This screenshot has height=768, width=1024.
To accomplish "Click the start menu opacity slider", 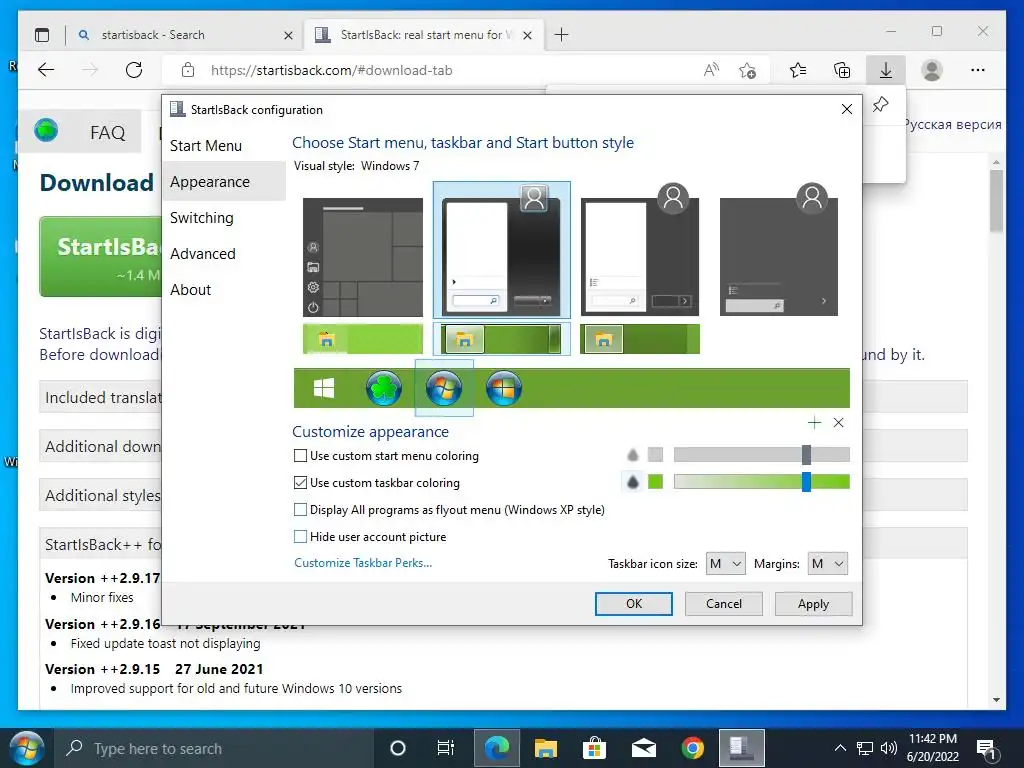I will point(761,455).
